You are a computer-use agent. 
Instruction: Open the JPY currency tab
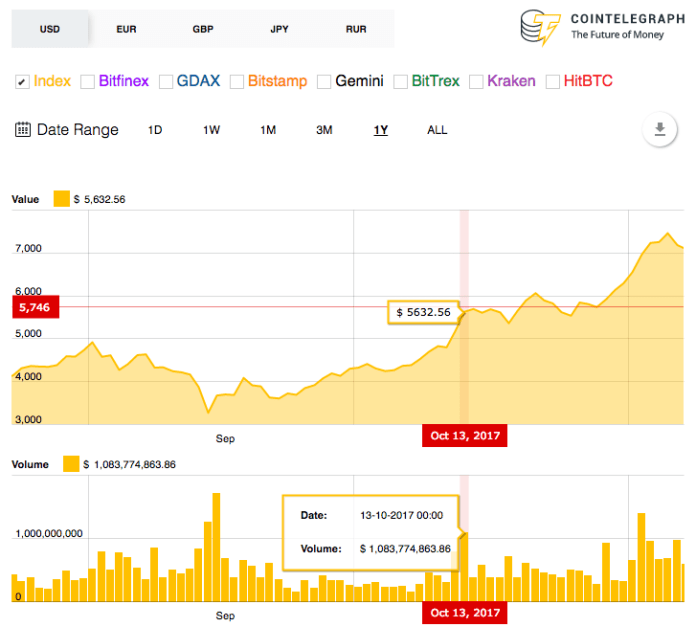coord(280,29)
